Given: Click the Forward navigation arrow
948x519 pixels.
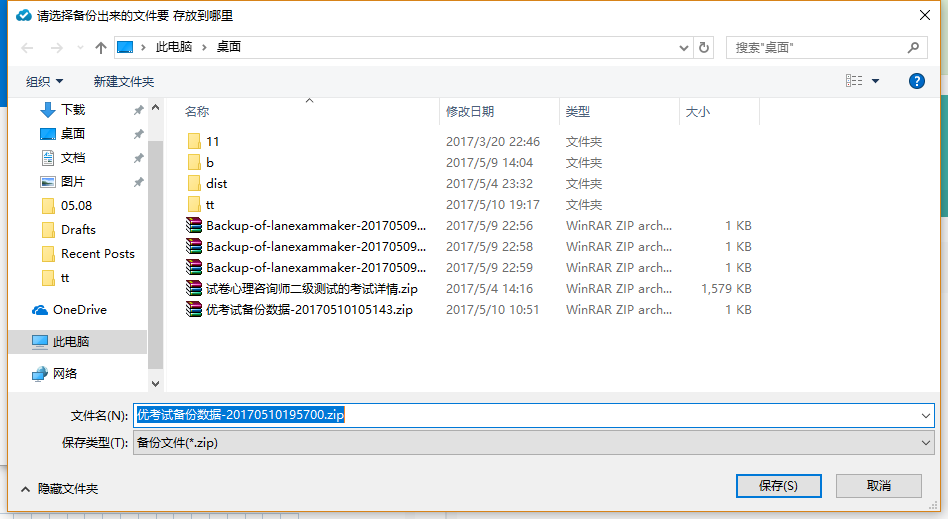Looking at the screenshot, I should coord(56,48).
